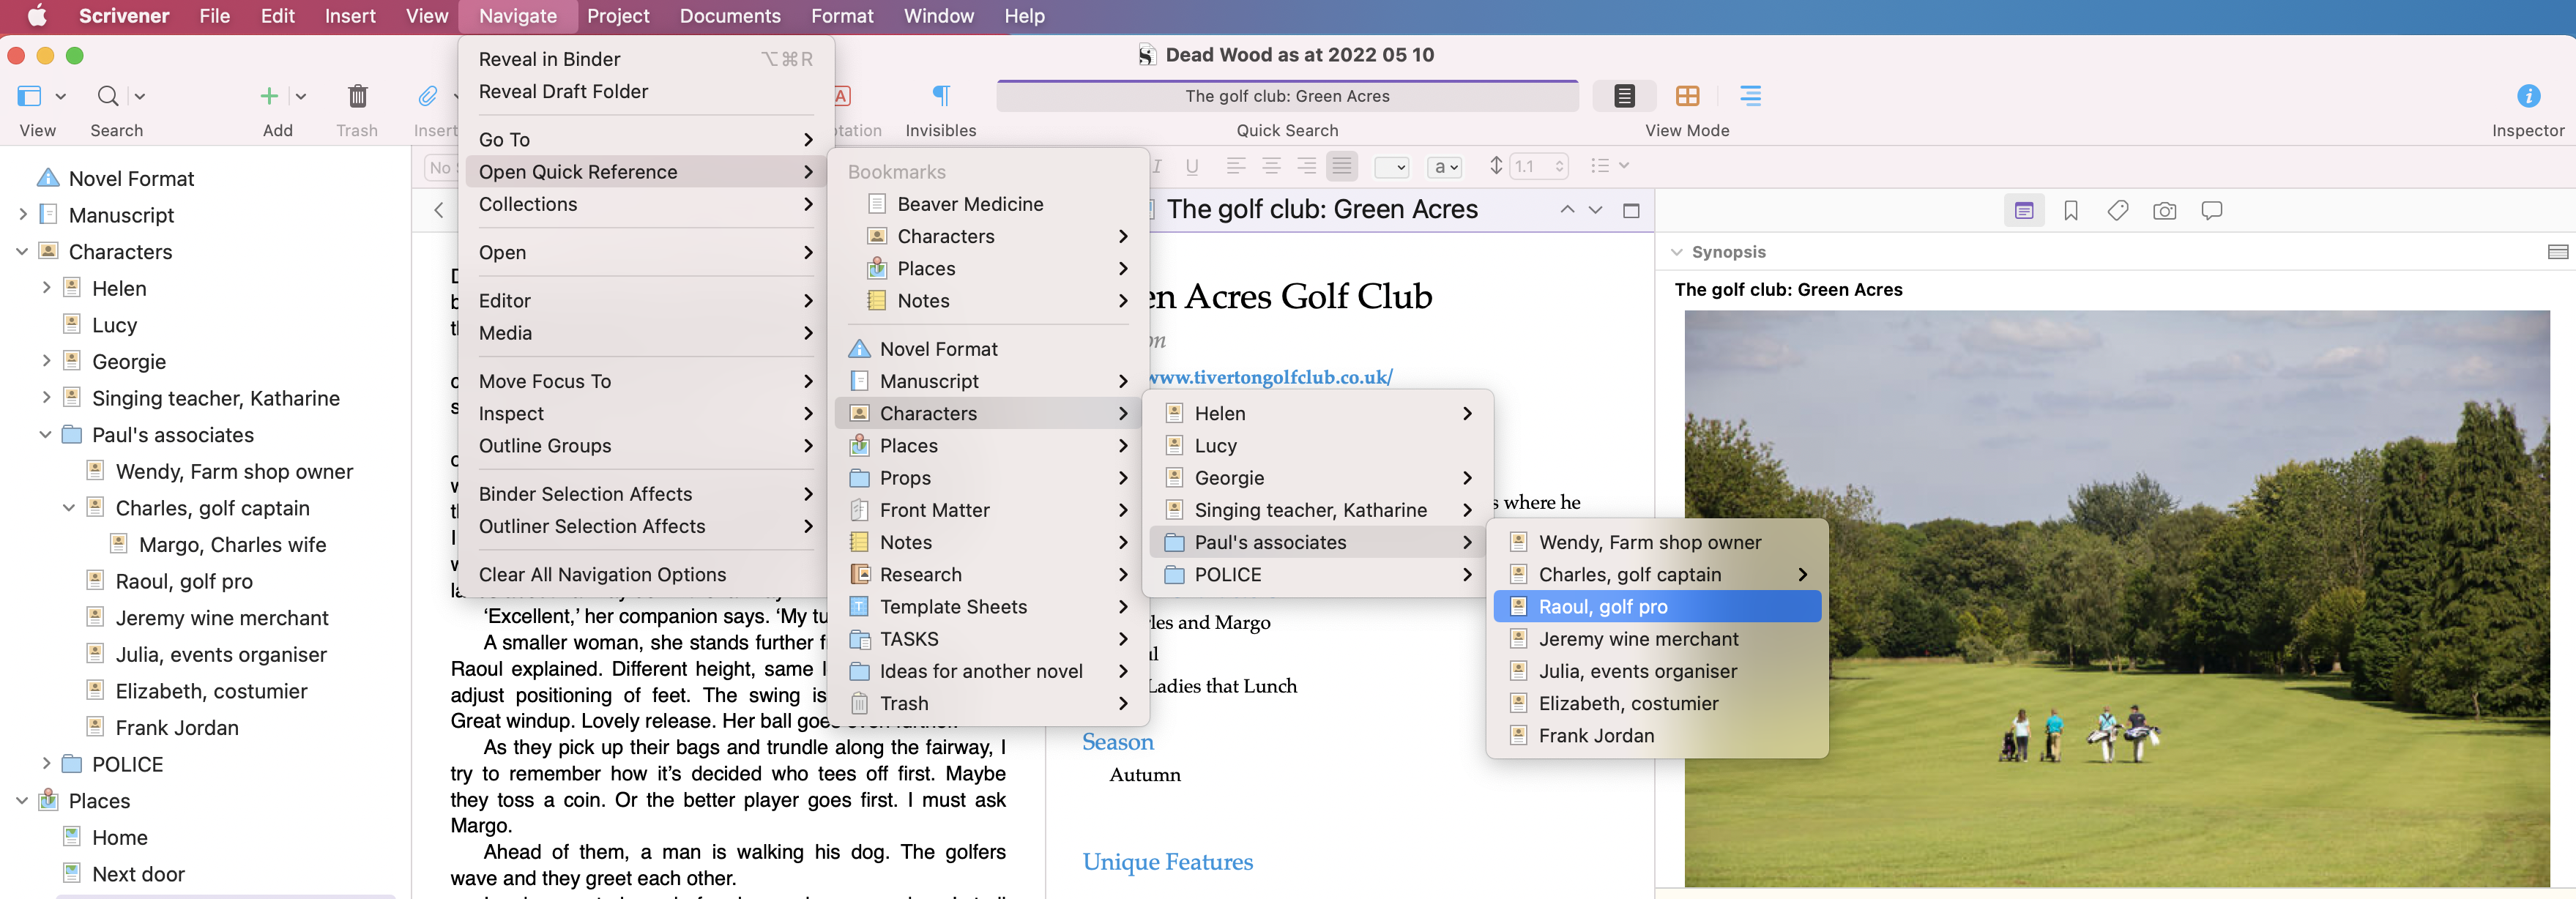
Task: Choose Reveal Draft Folder
Action: (x=645, y=91)
